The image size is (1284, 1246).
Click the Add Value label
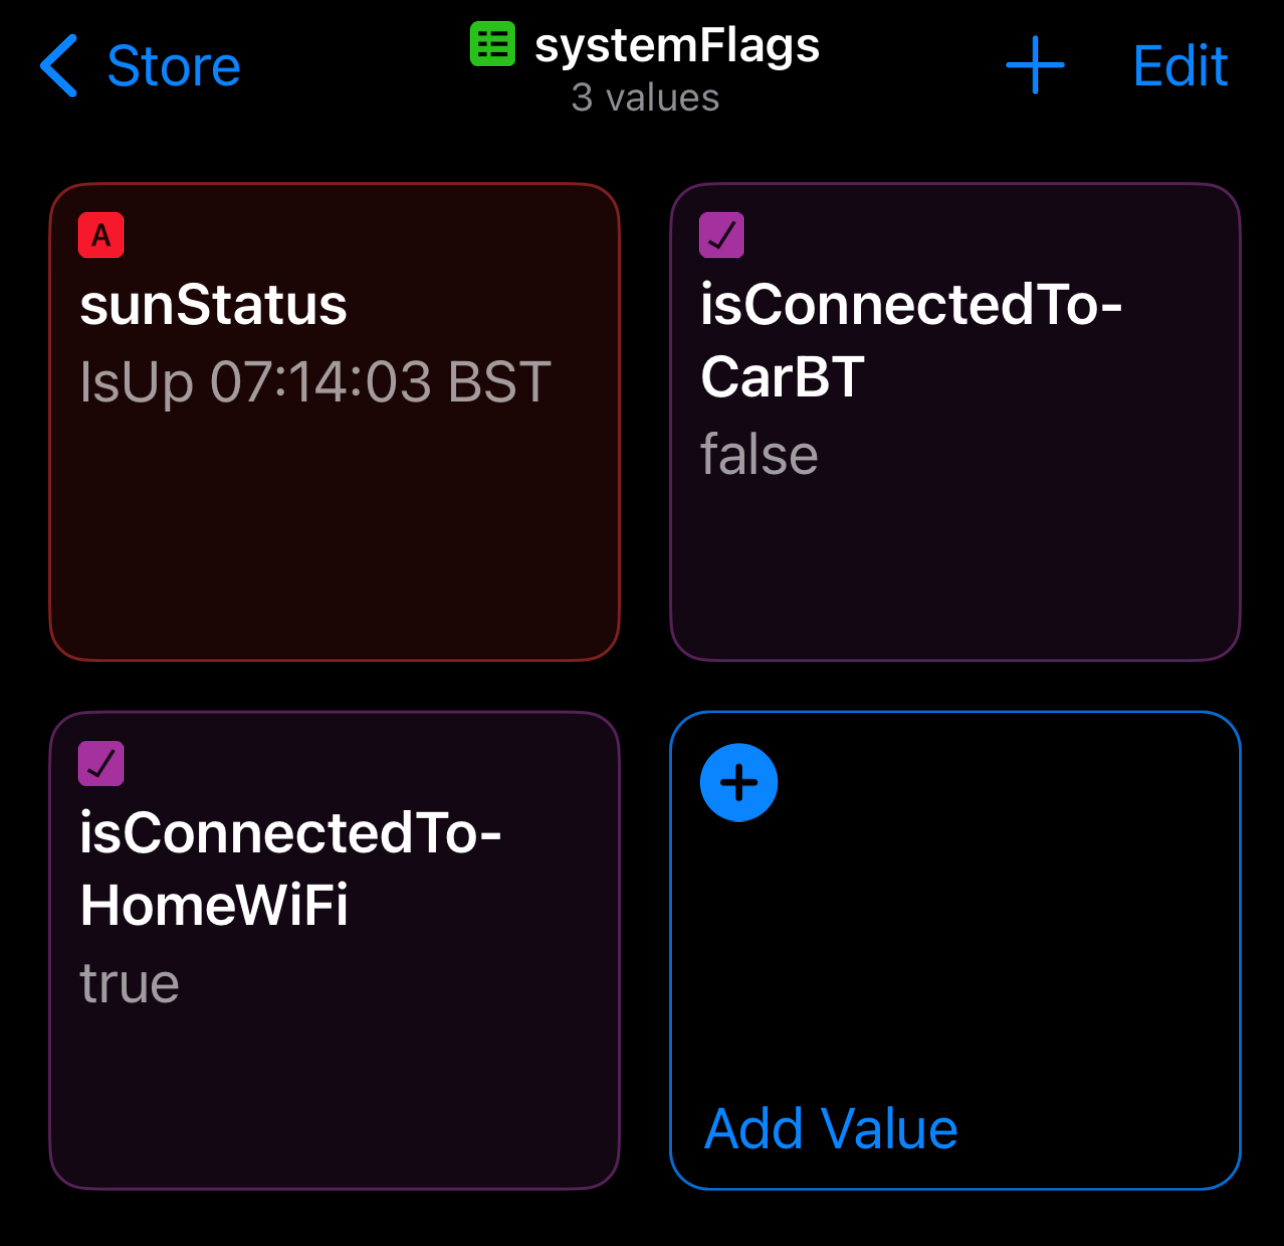831,1129
